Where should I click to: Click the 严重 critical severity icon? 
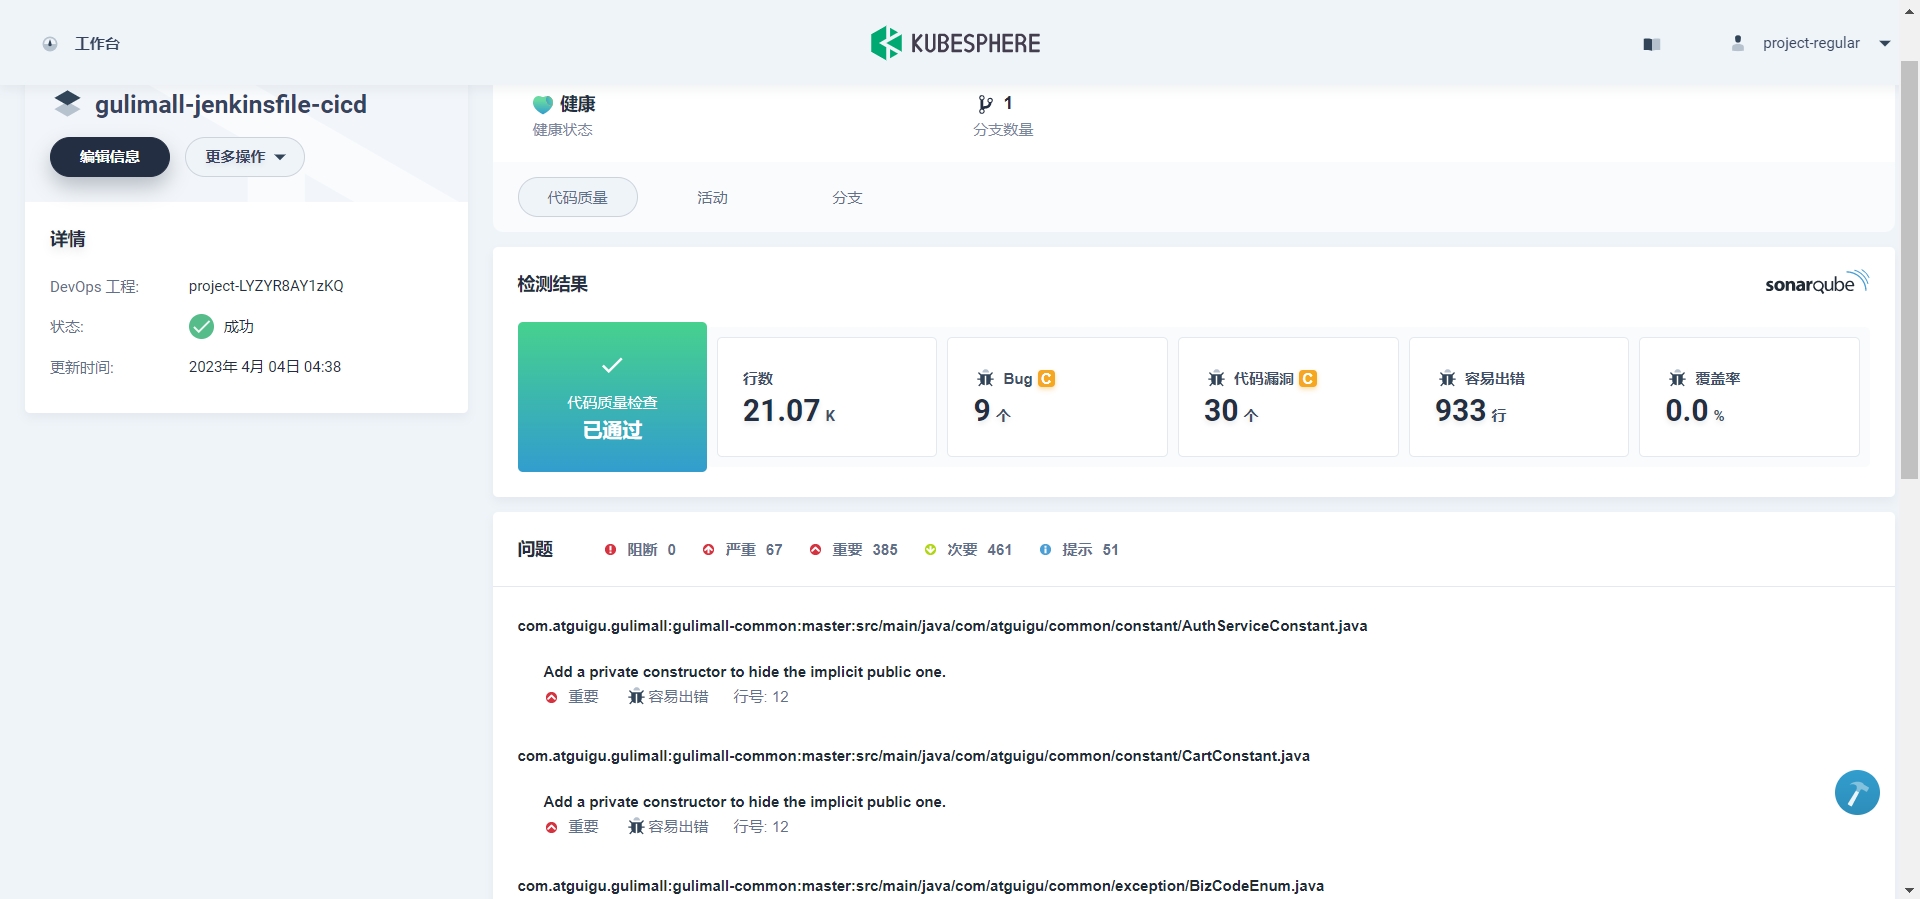tap(708, 550)
